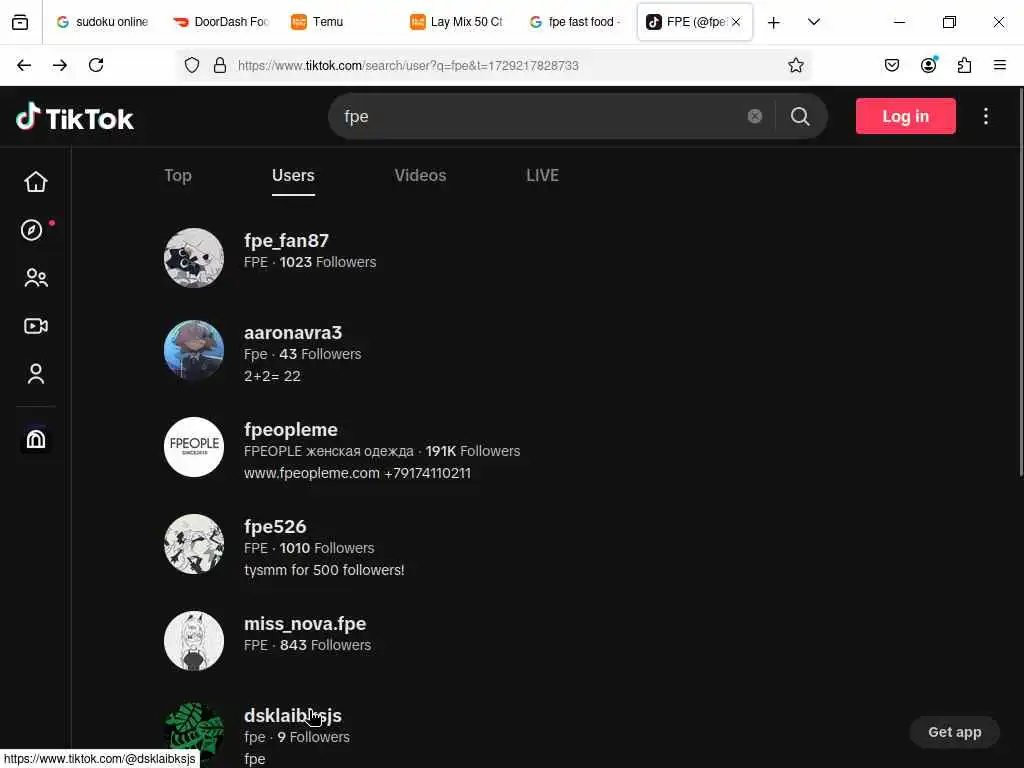Open the For You home icon
This screenshot has width=1024, height=768.
click(36, 182)
